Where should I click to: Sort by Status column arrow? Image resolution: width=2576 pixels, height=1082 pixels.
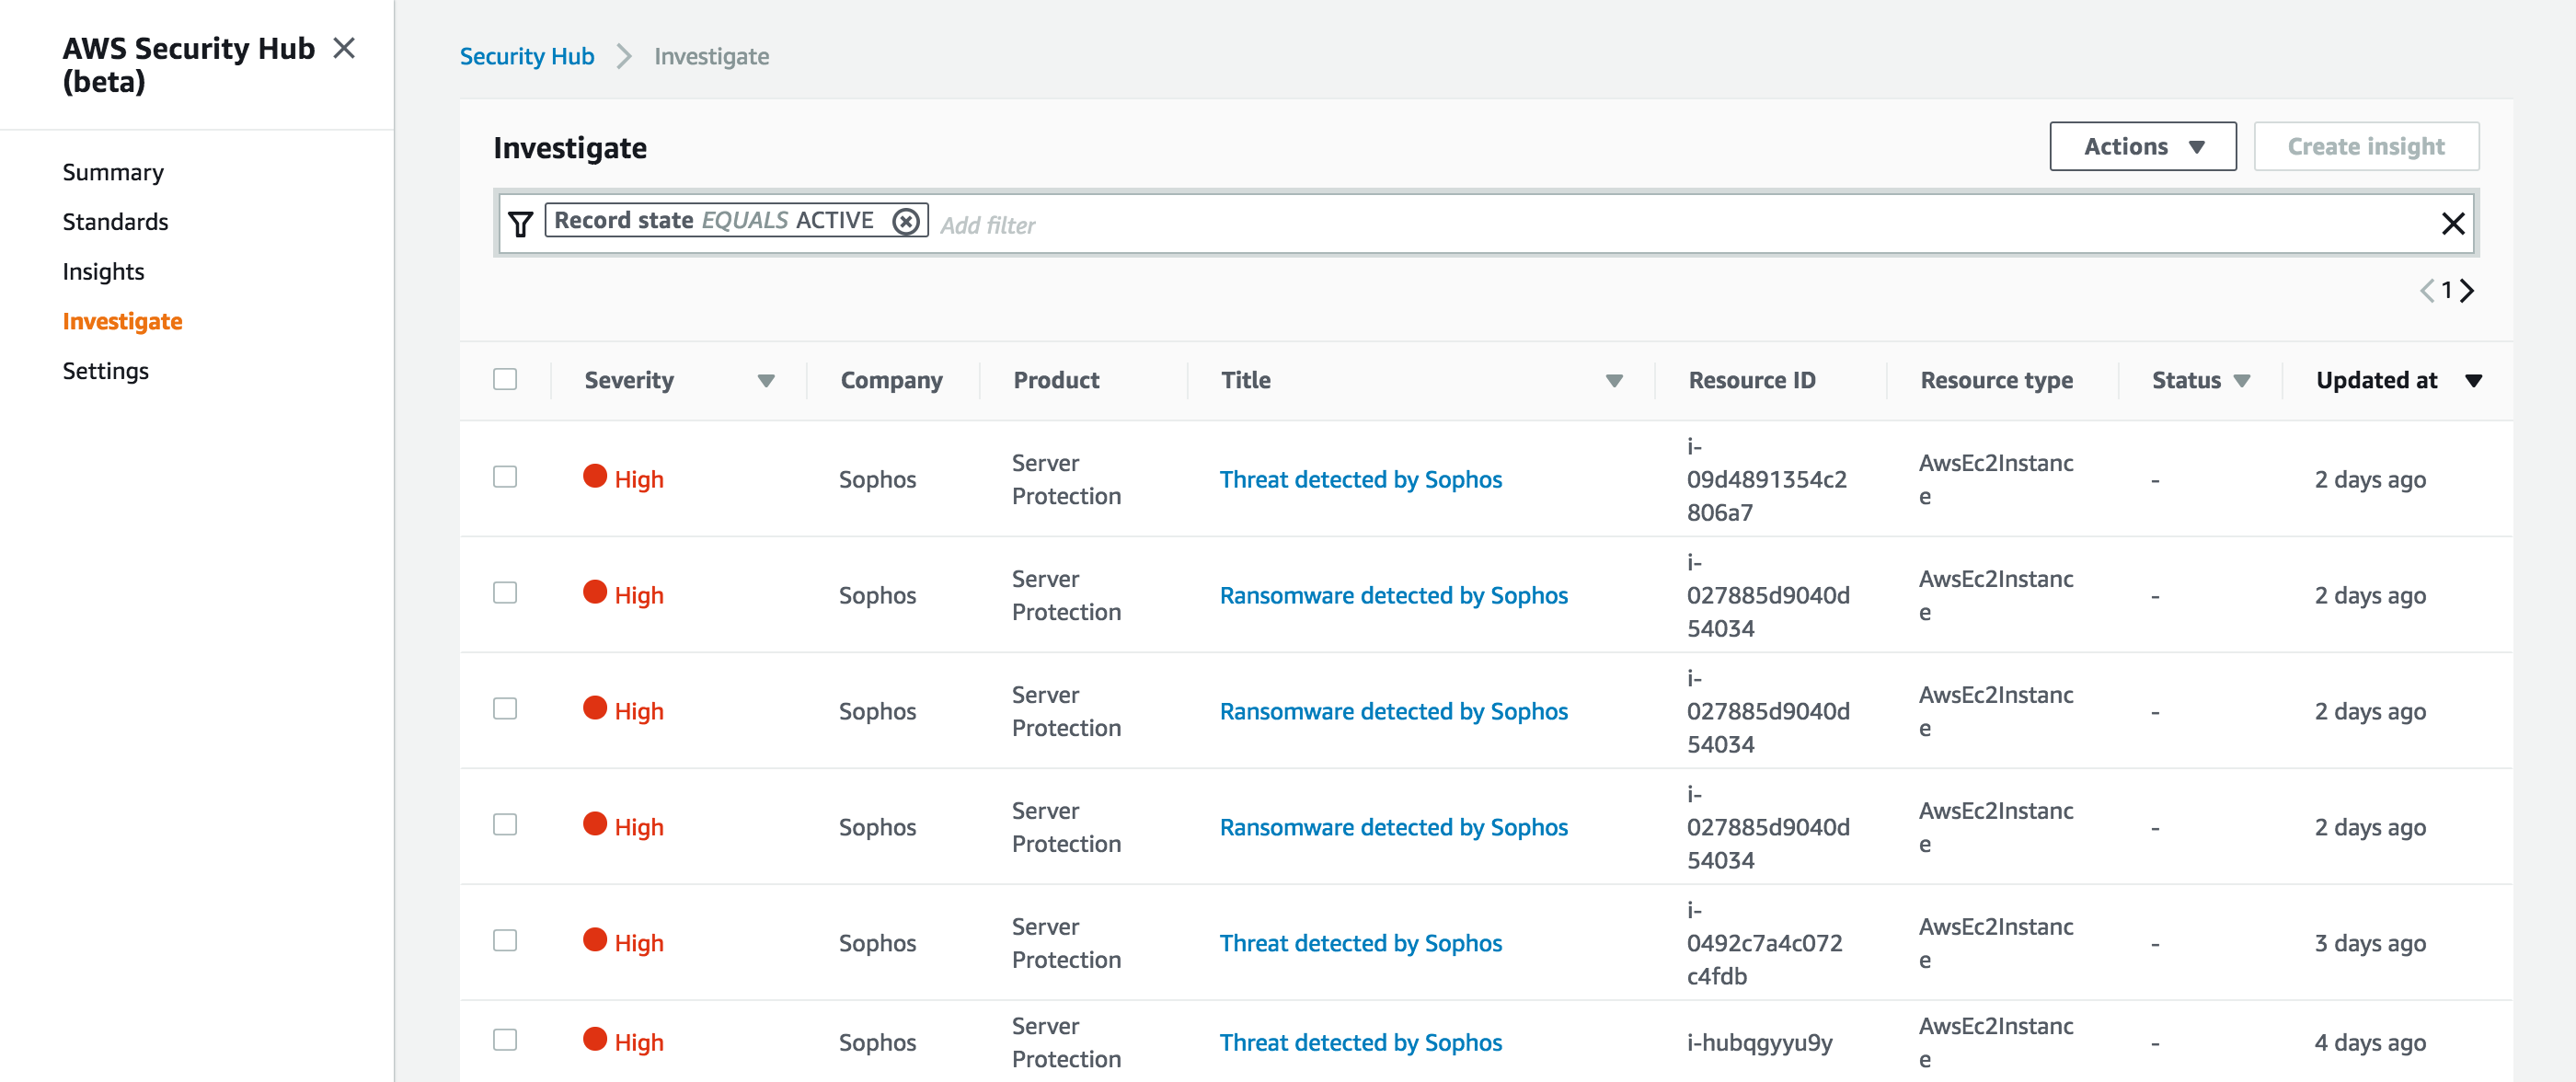pos(2242,381)
